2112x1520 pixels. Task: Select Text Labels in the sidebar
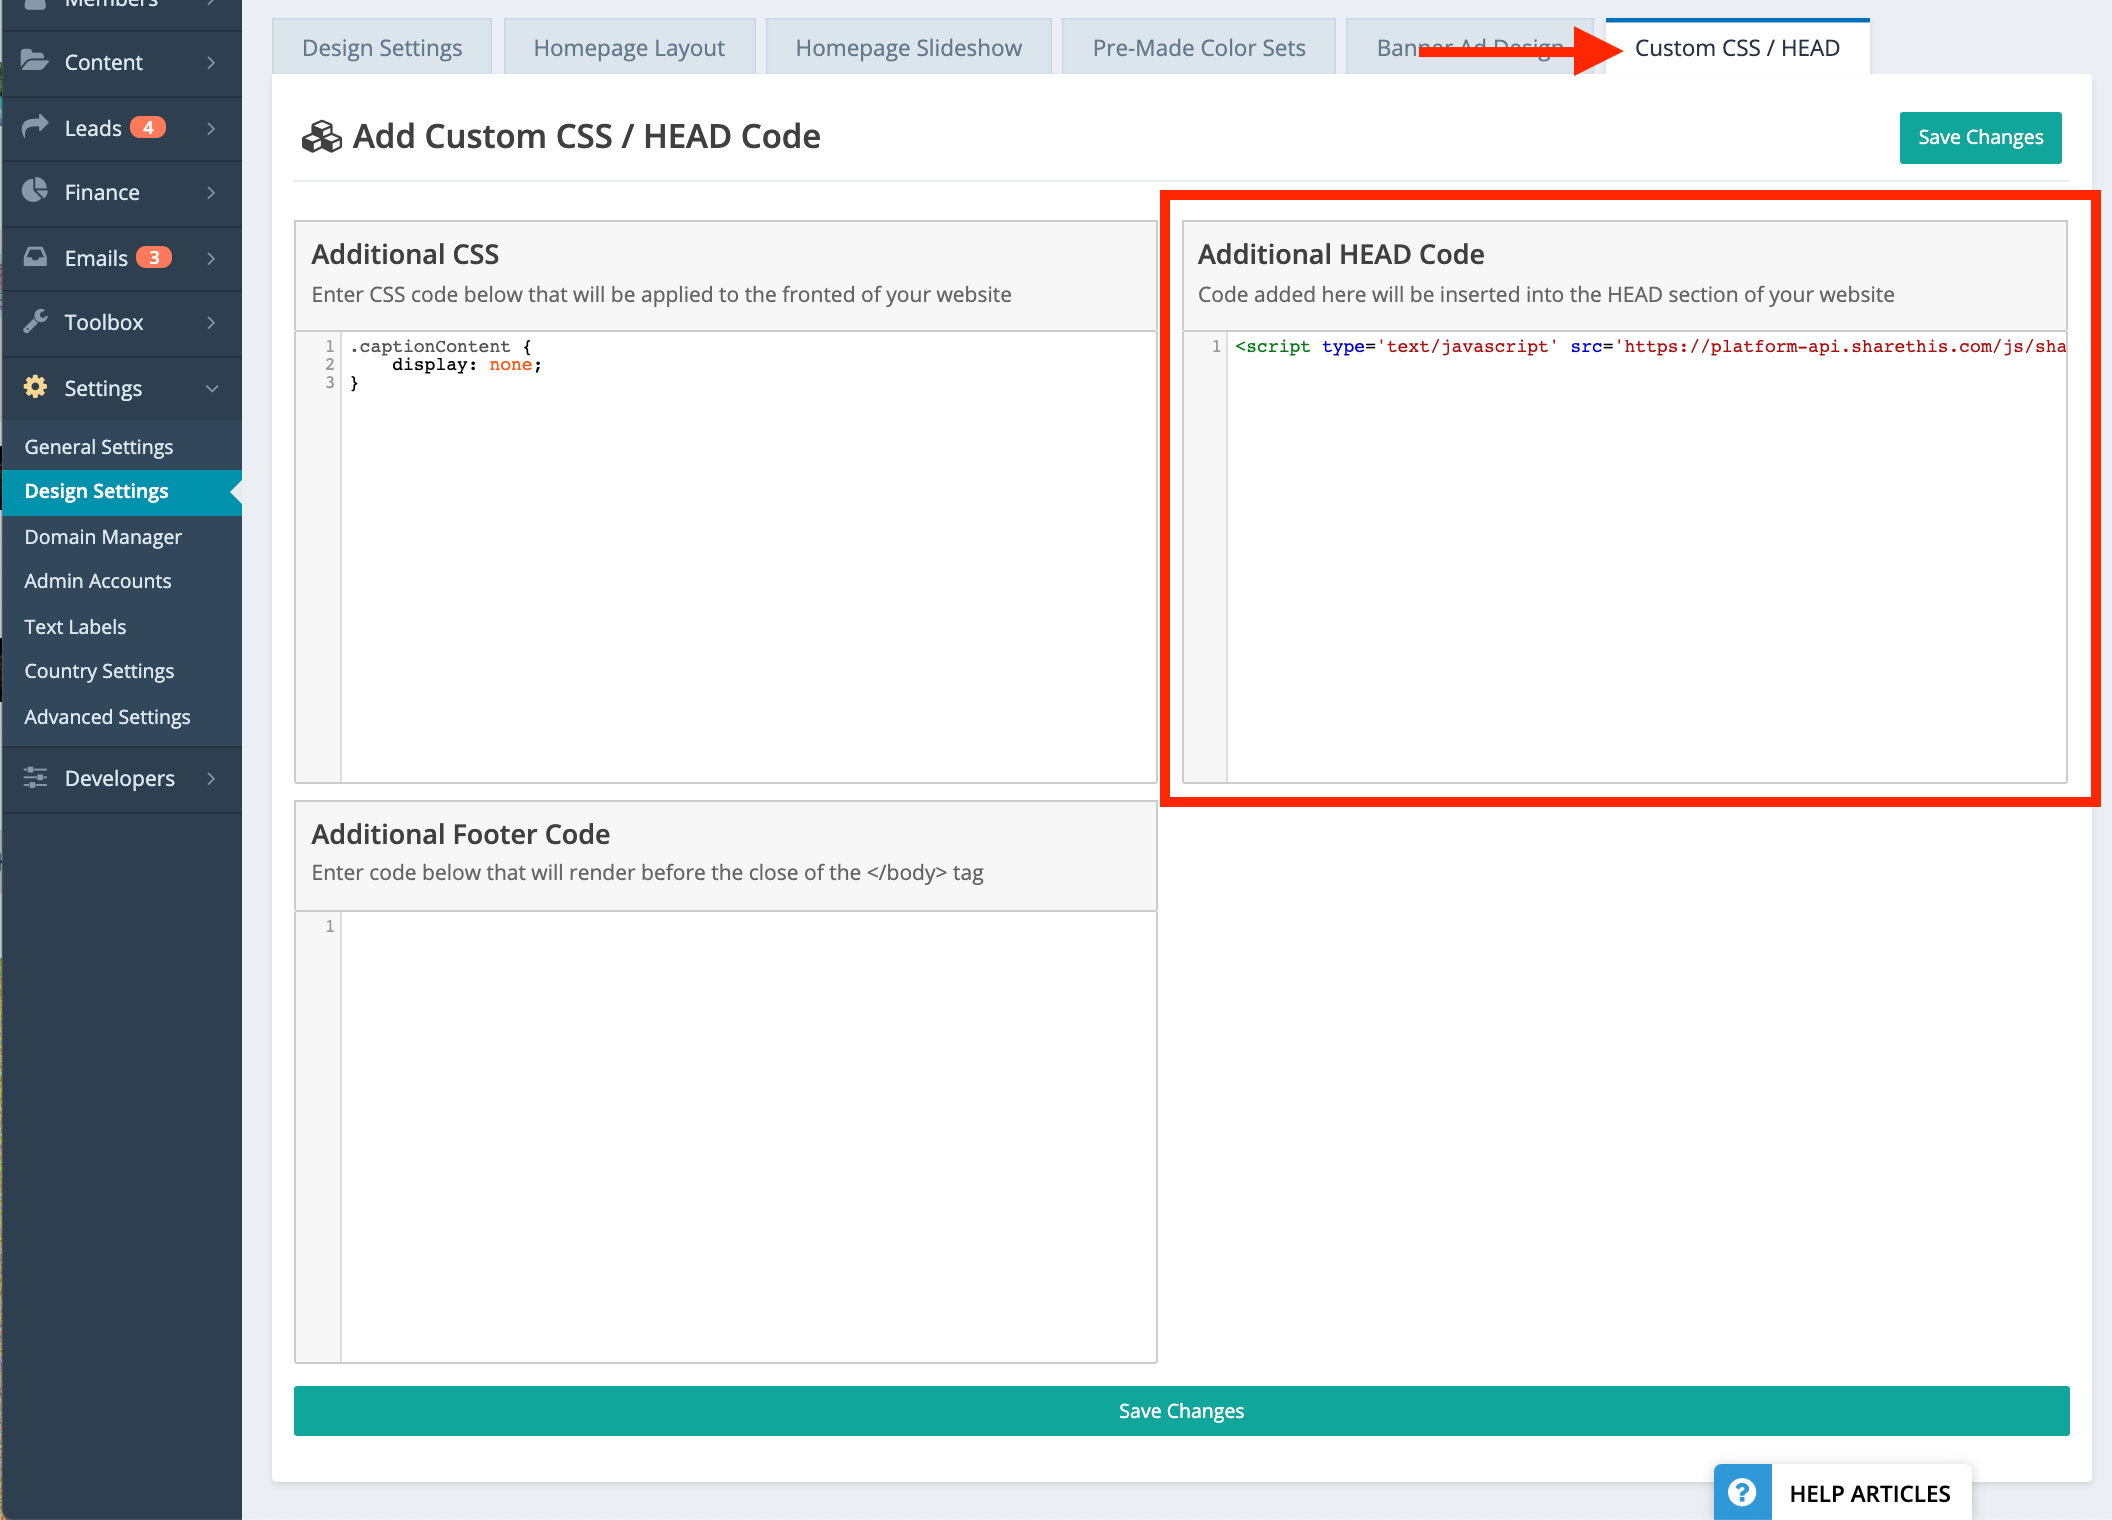pos(74,626)
